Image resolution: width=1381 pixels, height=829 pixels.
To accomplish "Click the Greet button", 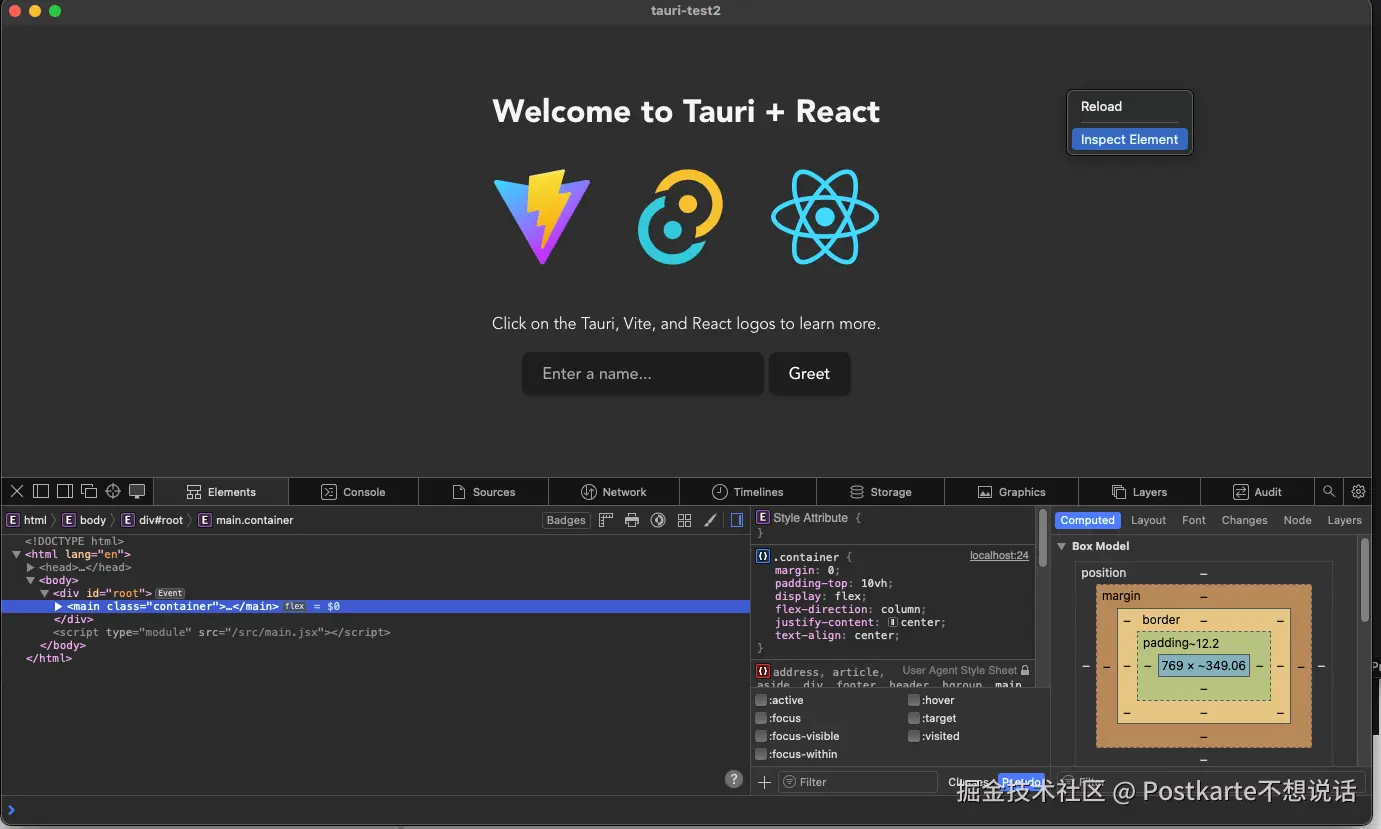I will [809, 373].
